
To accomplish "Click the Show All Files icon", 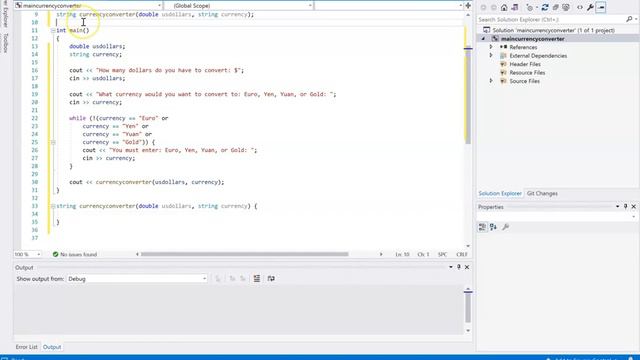I will [x=566, y=7].
